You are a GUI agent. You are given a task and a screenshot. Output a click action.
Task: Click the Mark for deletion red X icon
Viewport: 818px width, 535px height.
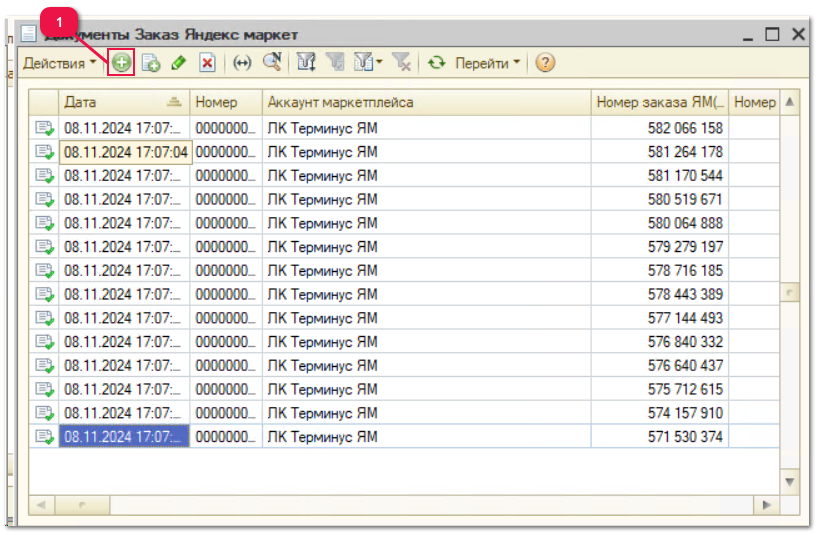tap(207, 63)
